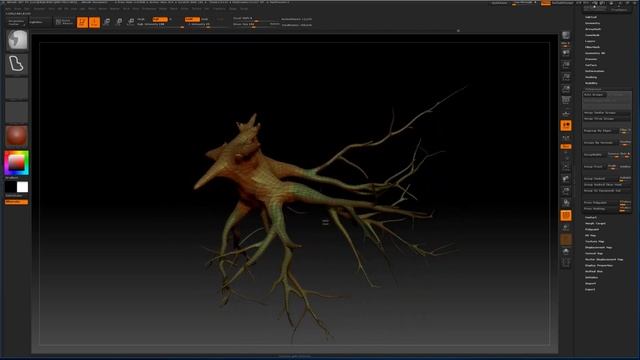The image size is (640, 360).
Task: Select the Rotate transform icon in top shelf
Action: click(x=131, y=22)
